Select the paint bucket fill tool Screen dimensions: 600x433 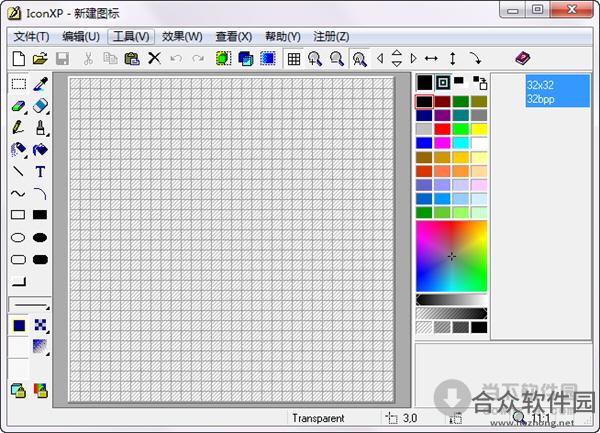click(40, 150)
